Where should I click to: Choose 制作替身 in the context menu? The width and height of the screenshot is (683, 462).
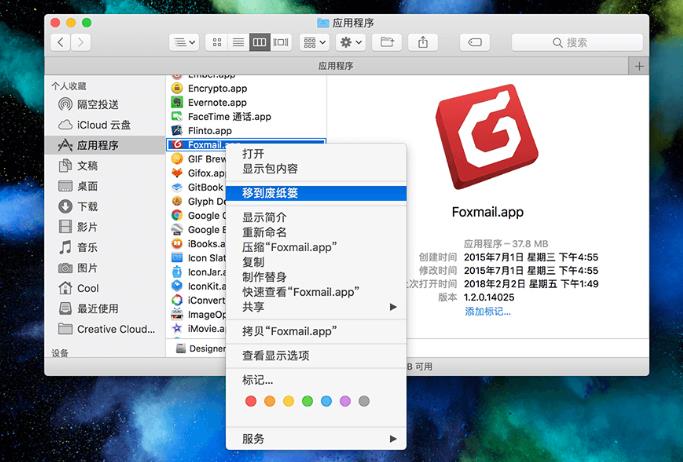click(316, 277)
